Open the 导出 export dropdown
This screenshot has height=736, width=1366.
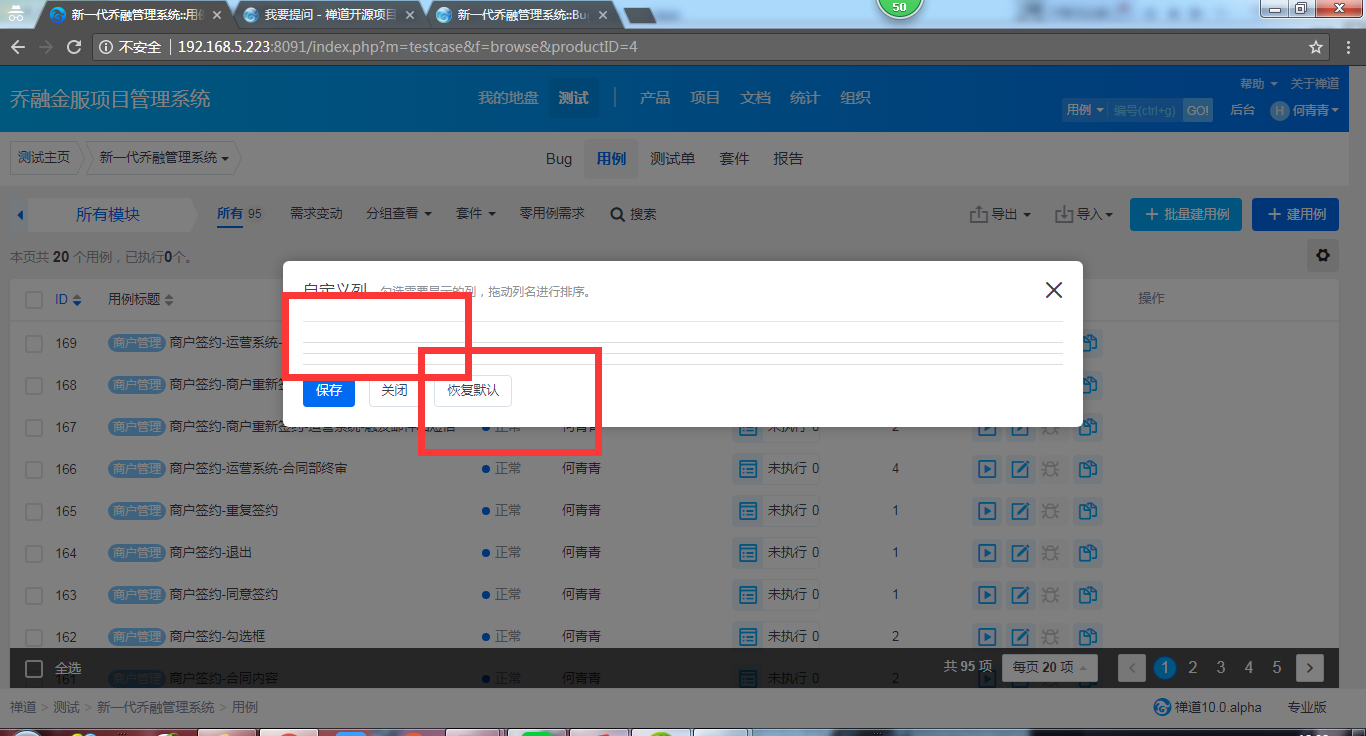click(x=1000, y=214)
